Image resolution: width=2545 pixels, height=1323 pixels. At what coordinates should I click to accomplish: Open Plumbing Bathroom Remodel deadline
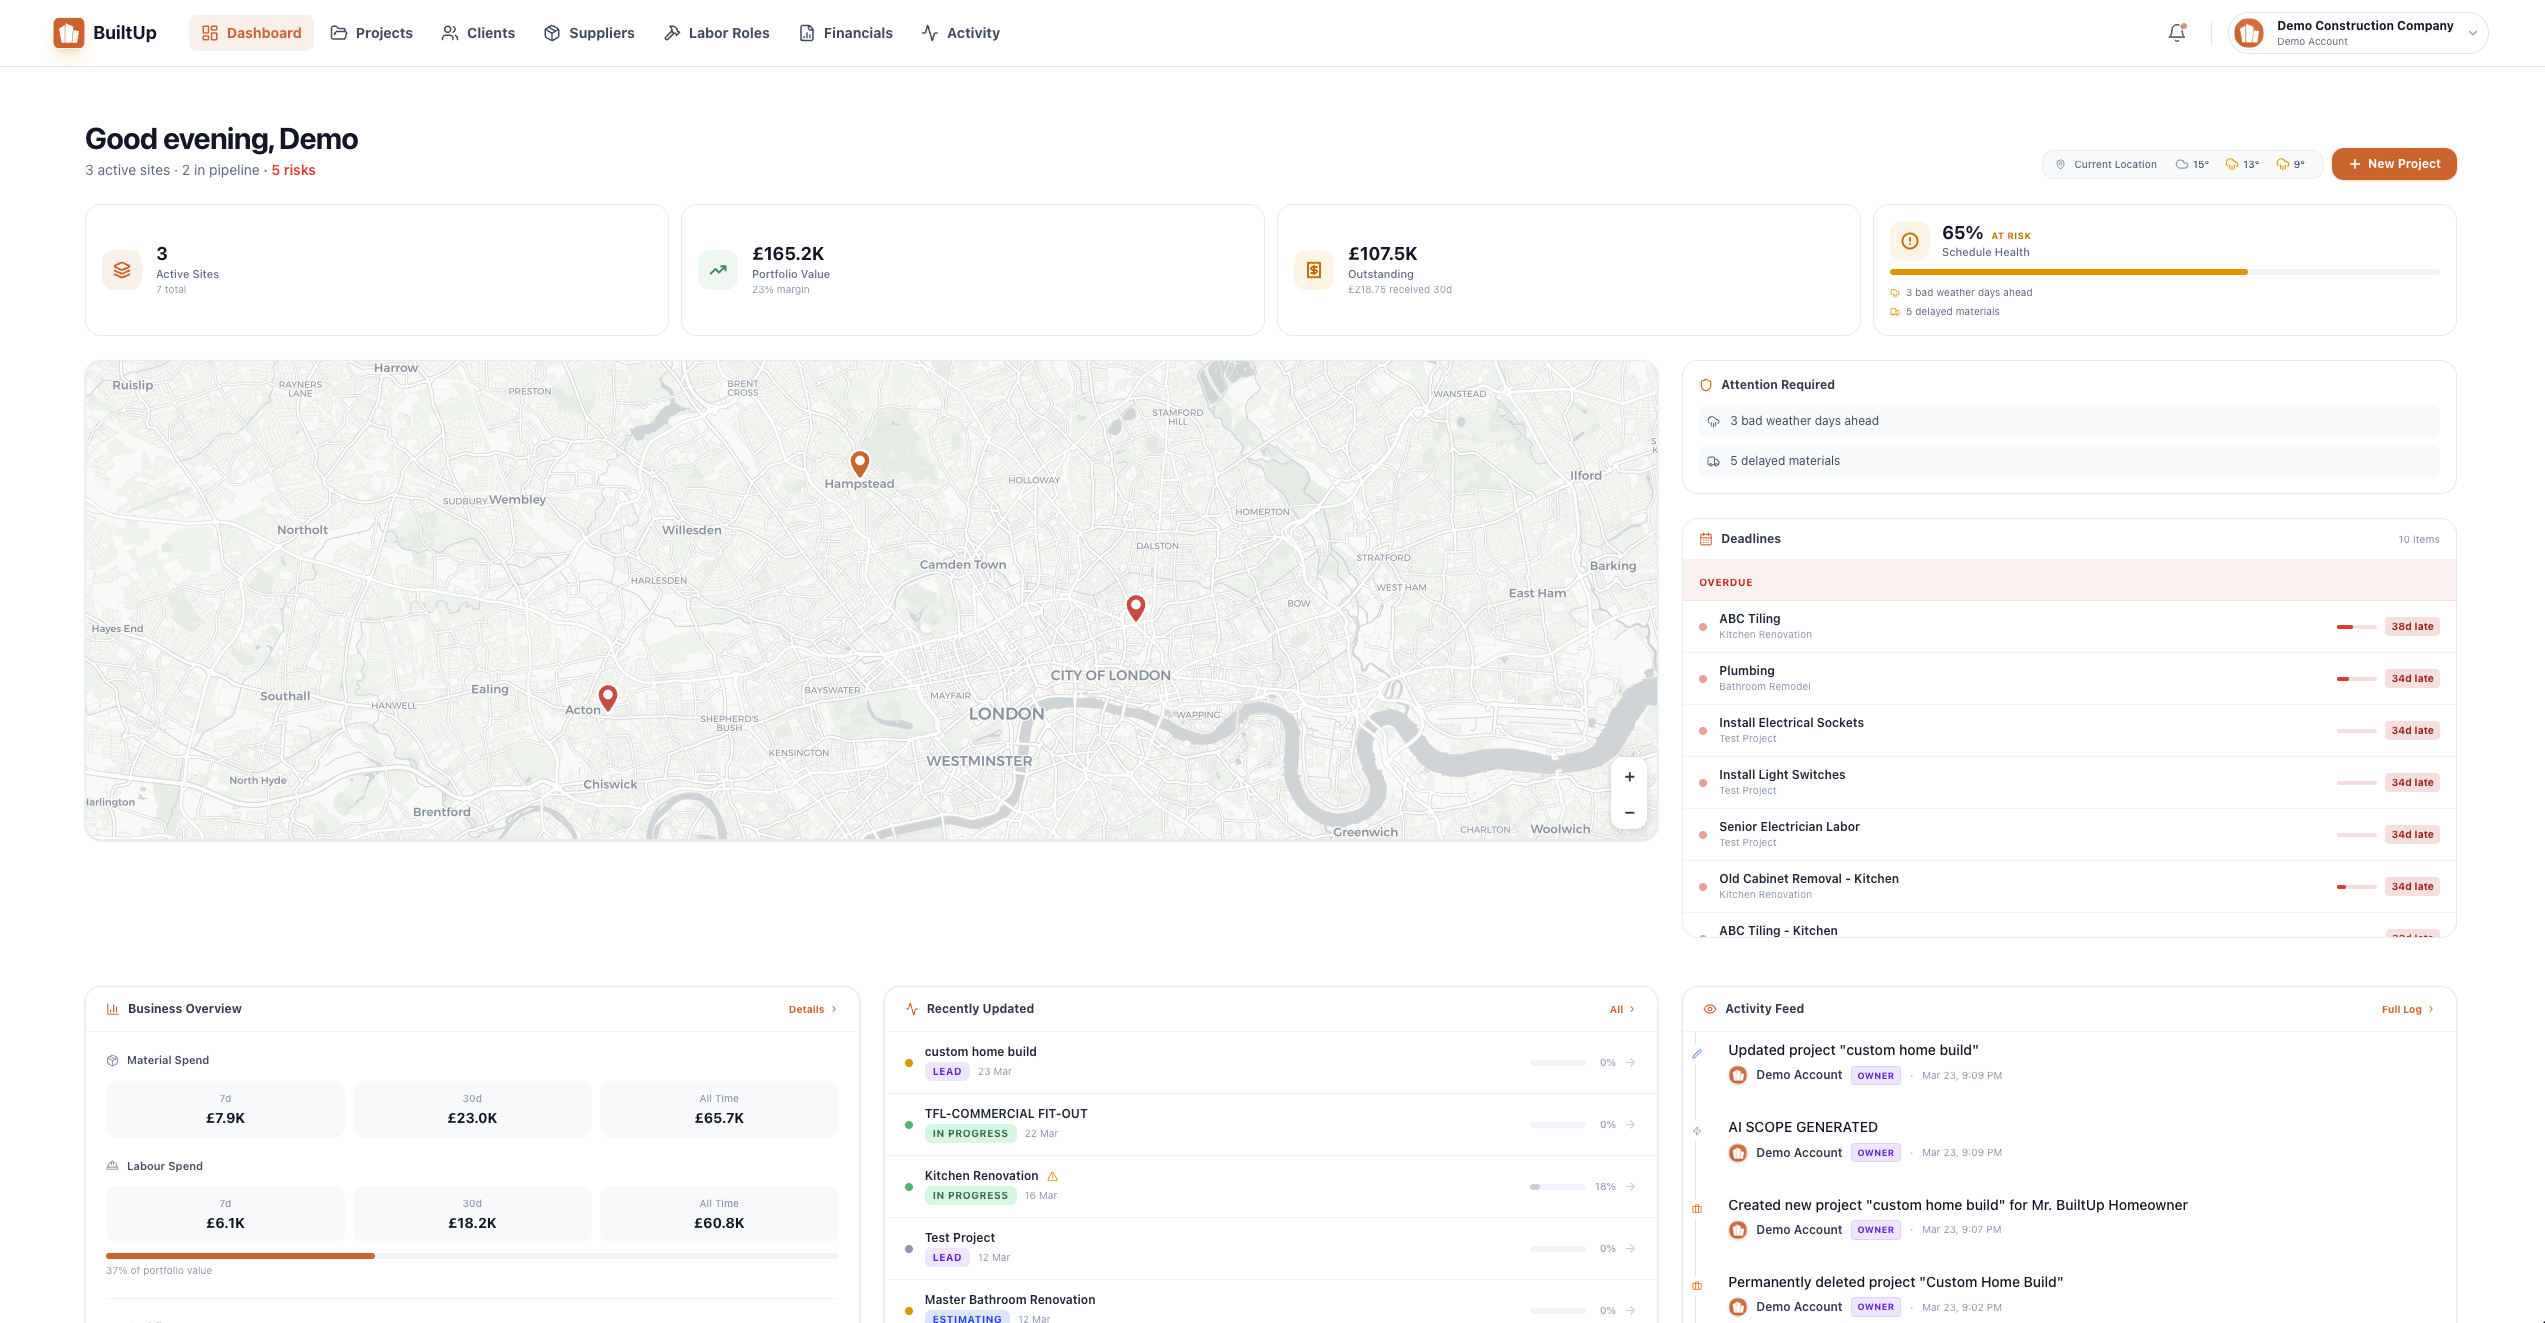(x=2069, y=679)
